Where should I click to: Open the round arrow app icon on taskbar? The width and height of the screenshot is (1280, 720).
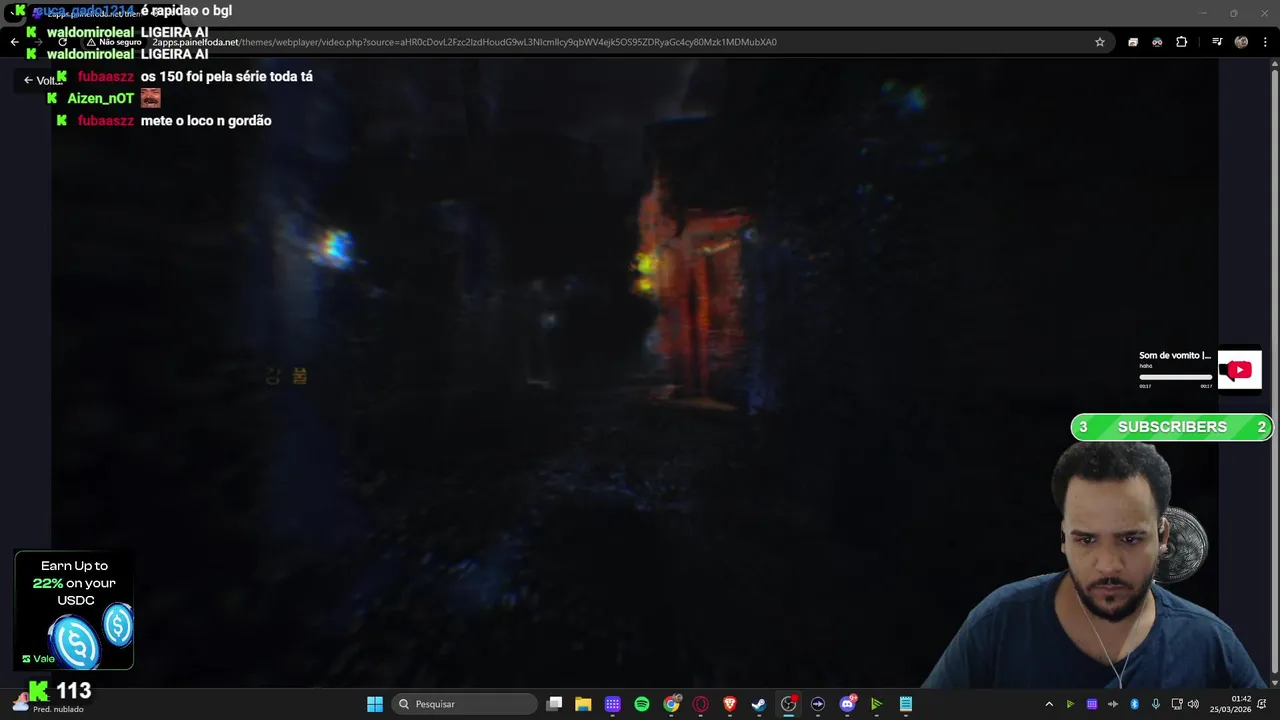(818, 704)
